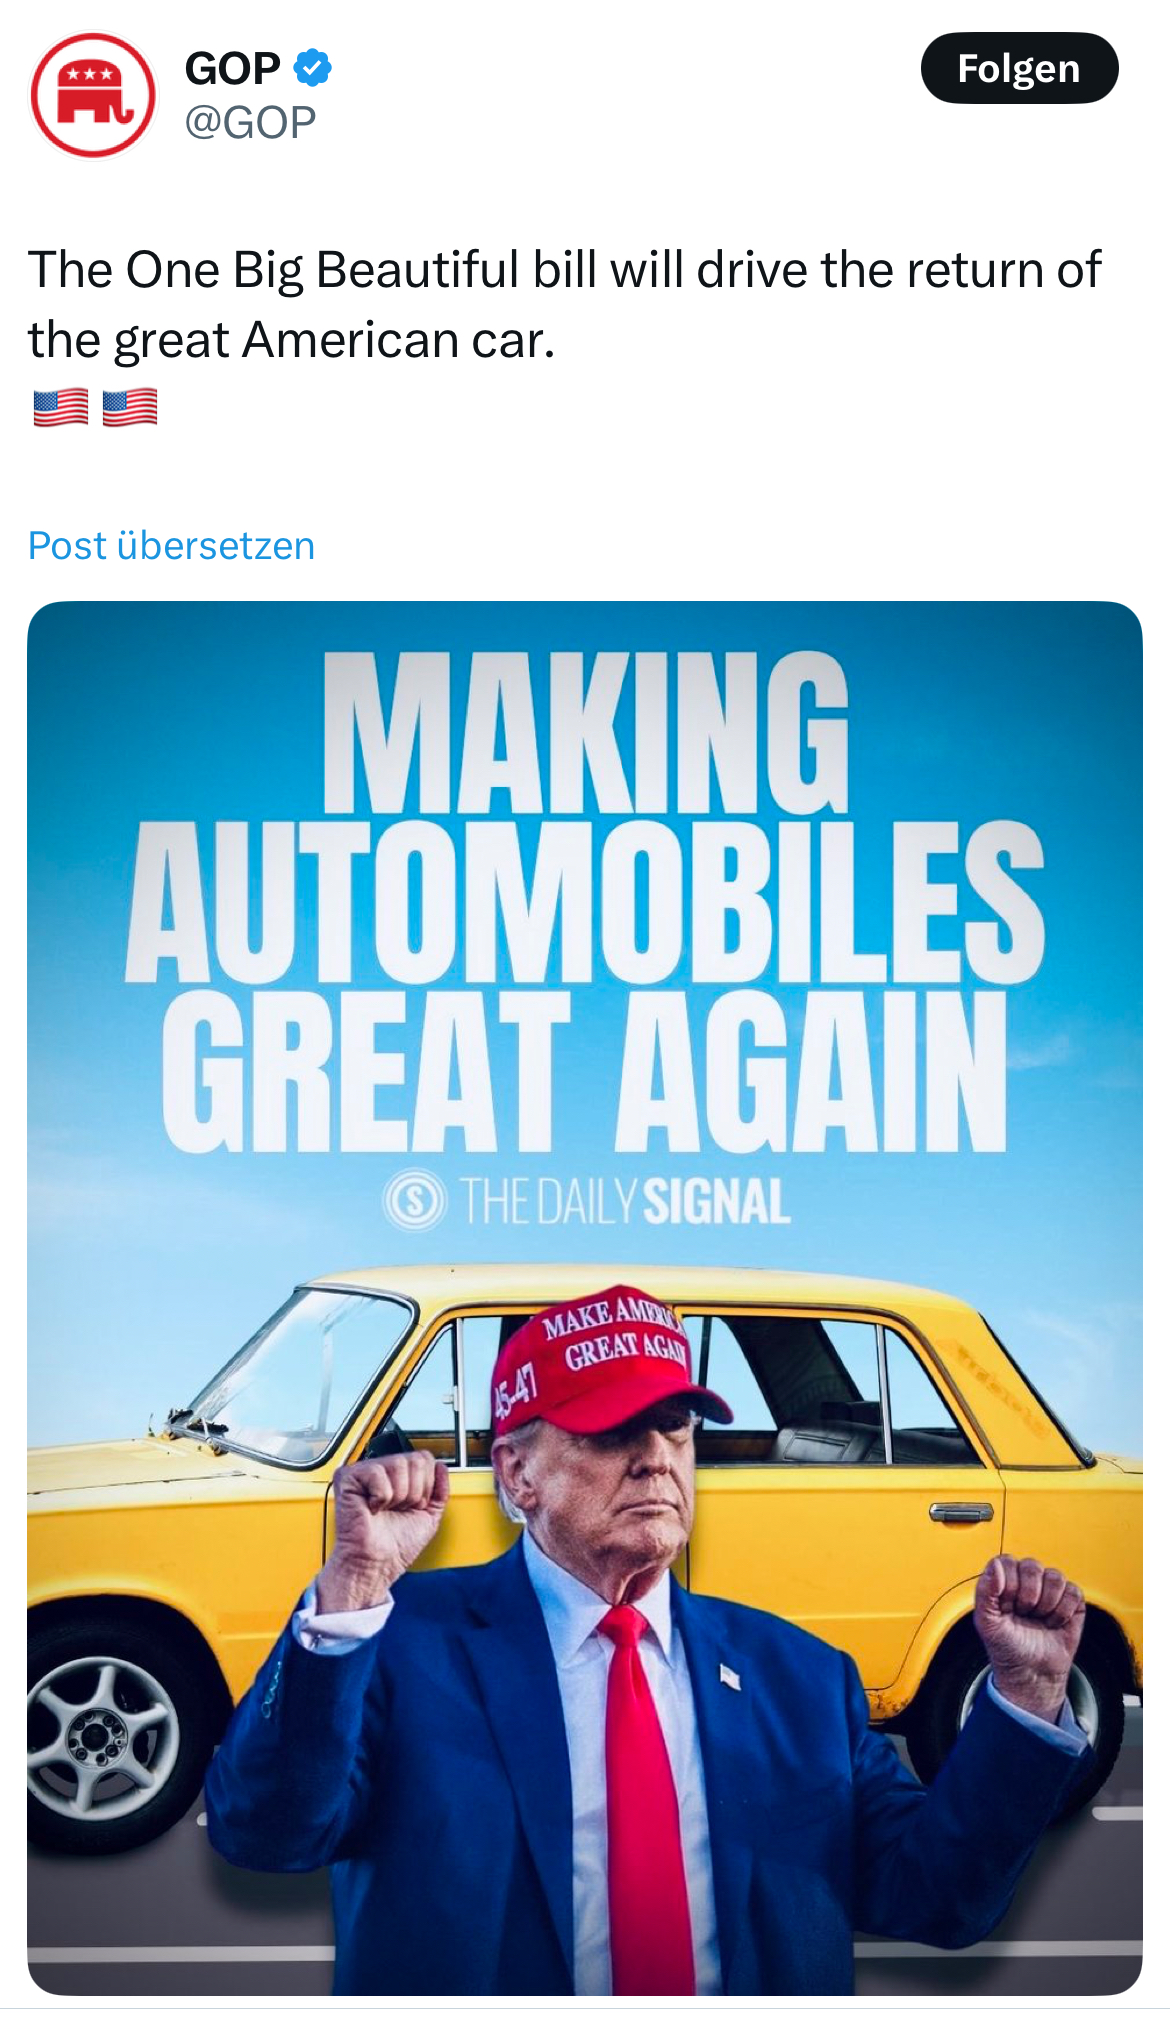This screenshot has height=2033, width=1170.
Task: Click the yellow car's rear door handle
Action: (959, 1512)
